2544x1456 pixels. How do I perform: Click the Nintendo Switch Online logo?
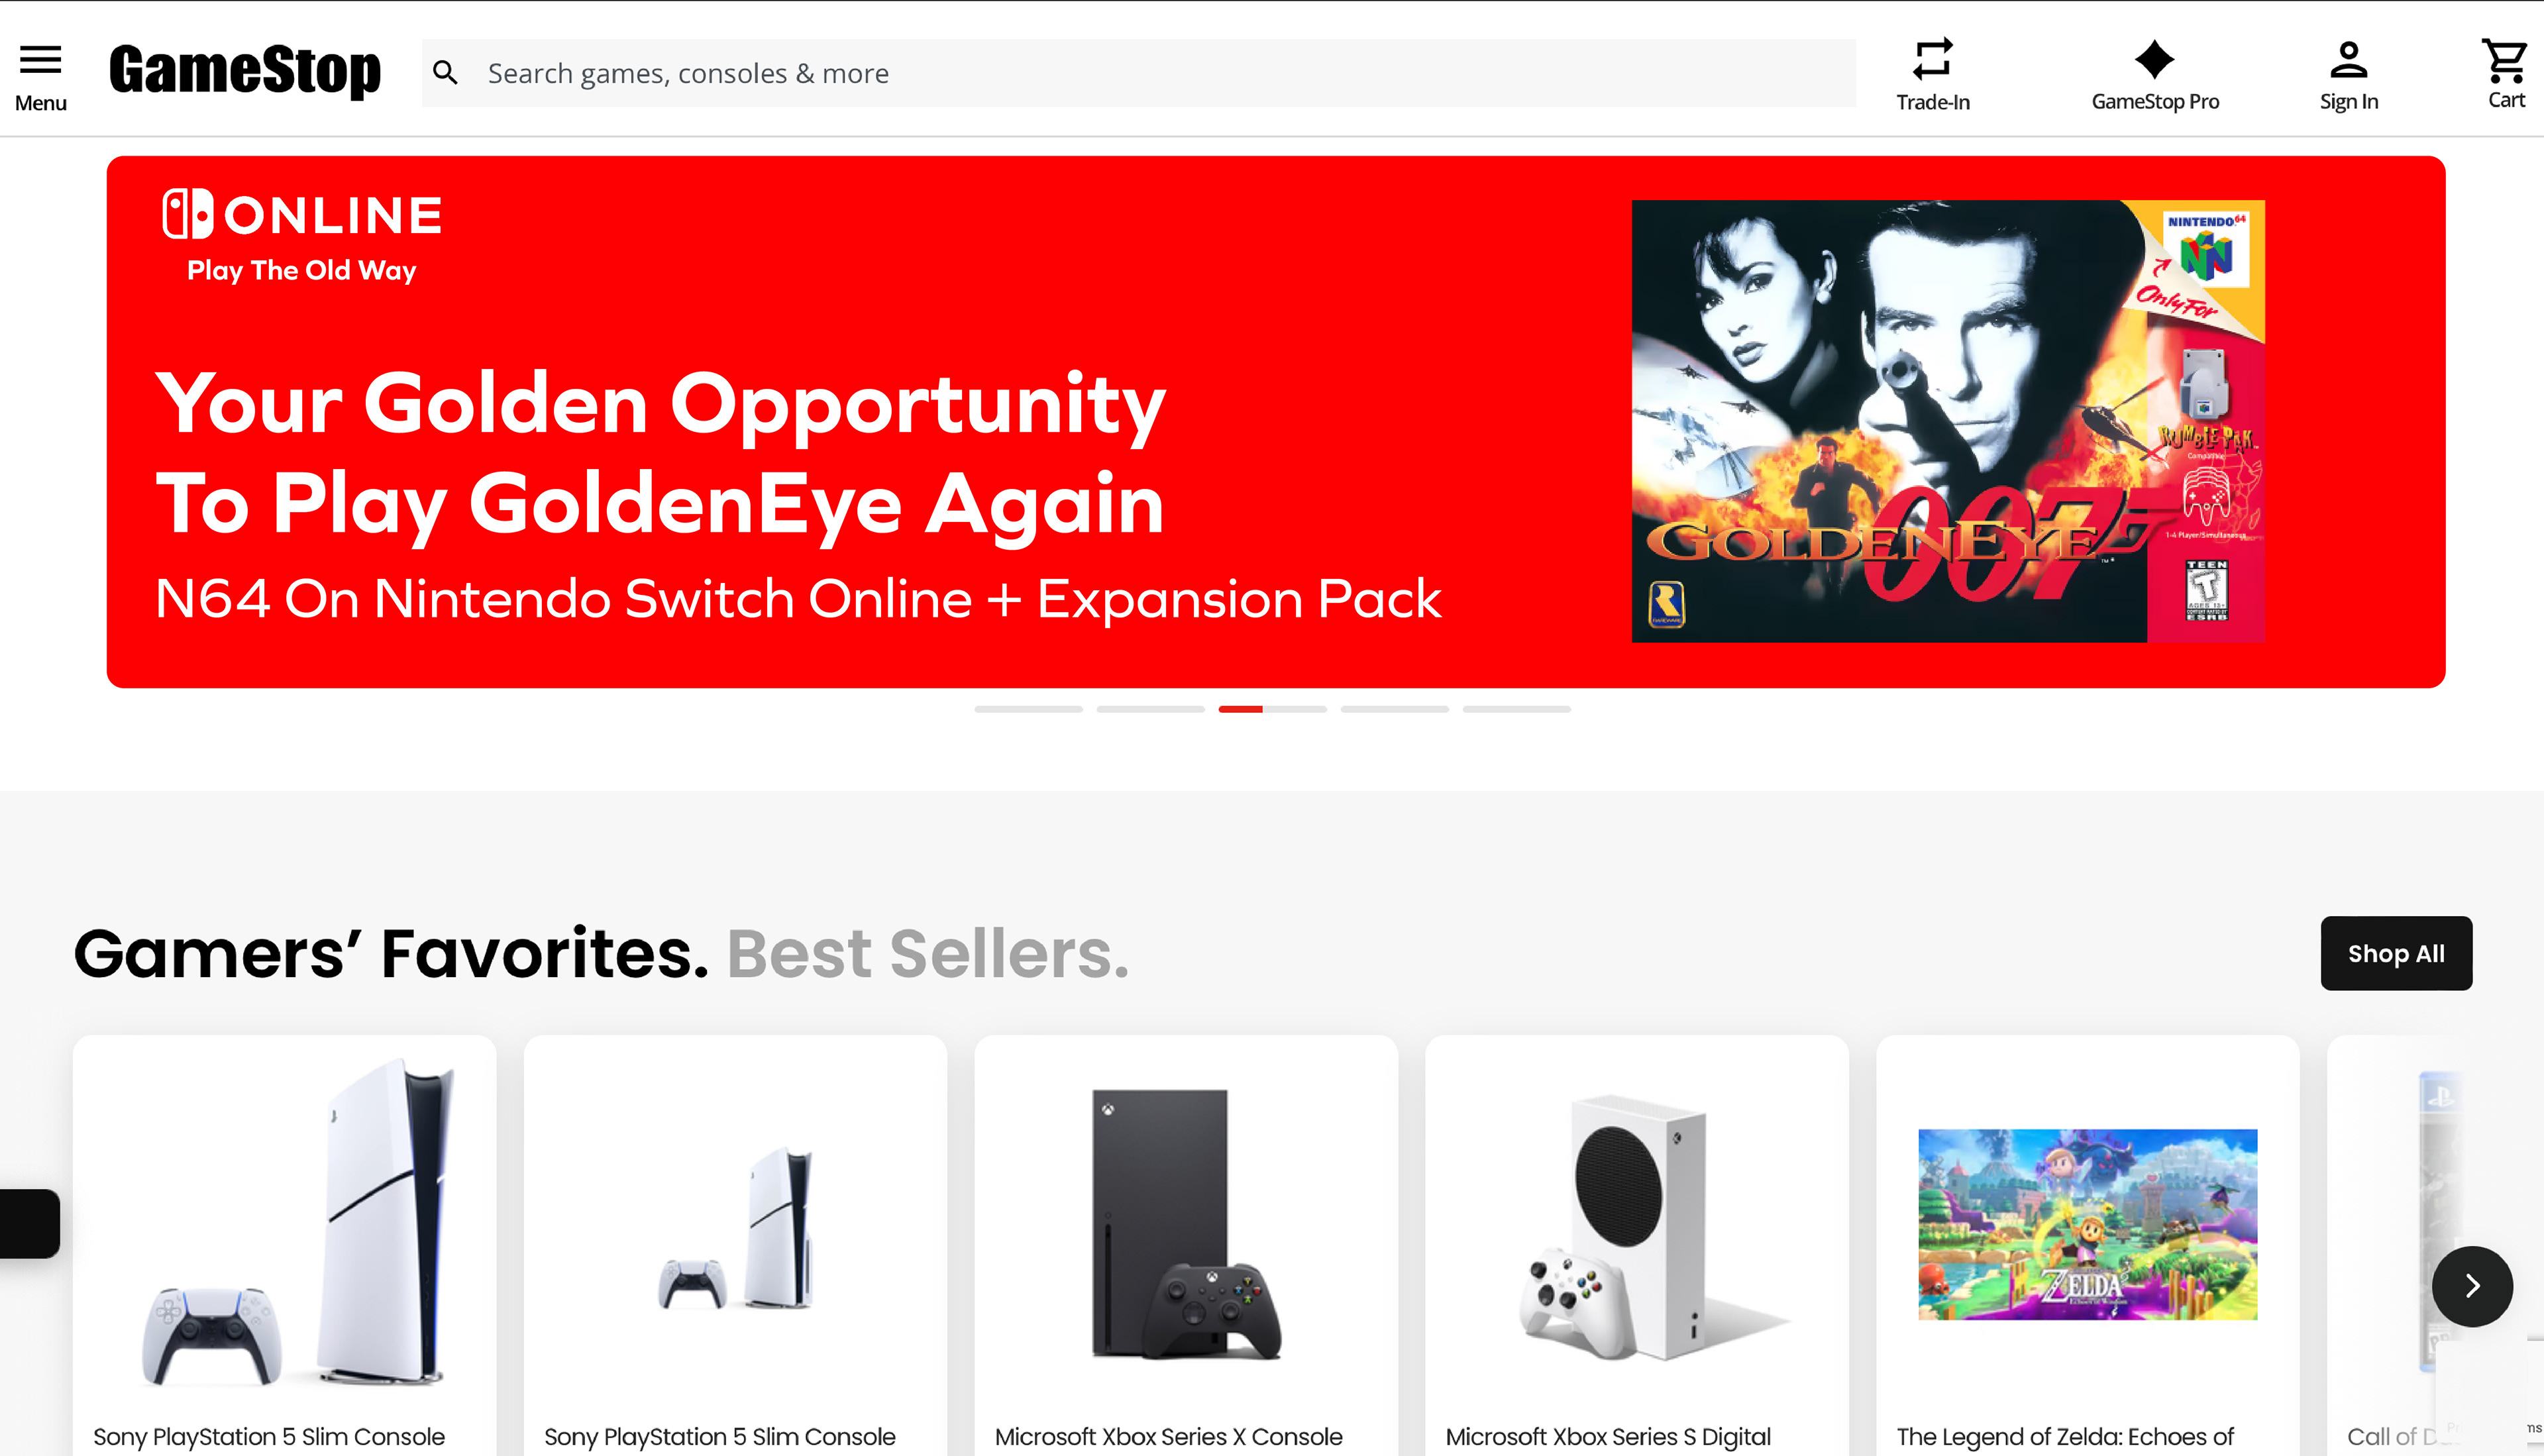pos(302,214)
